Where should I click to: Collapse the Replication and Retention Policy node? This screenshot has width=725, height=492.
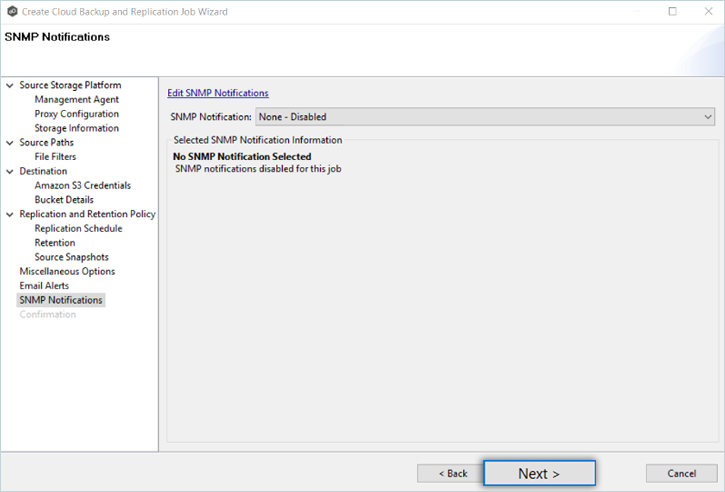tap(10, 215)
